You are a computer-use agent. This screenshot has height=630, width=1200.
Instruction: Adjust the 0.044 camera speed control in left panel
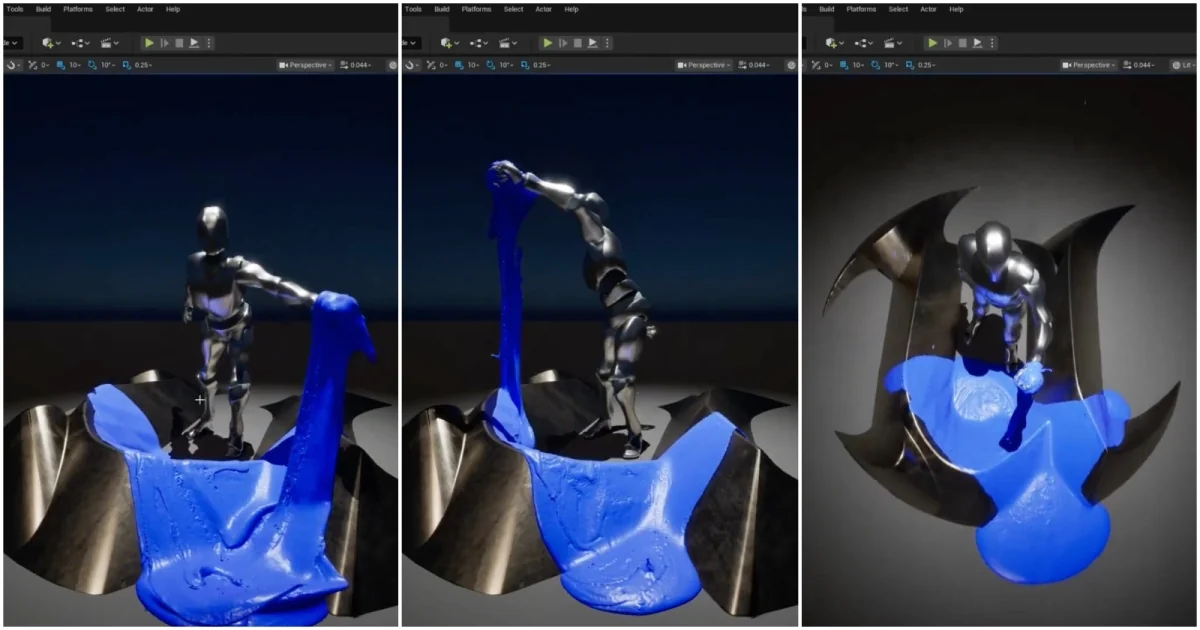tap(355, 65)
